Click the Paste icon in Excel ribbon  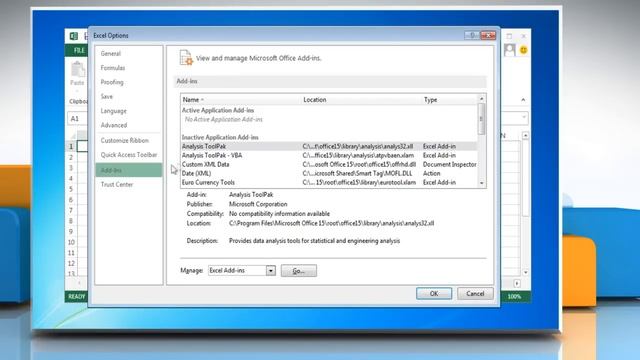click(x=78, y=70)
